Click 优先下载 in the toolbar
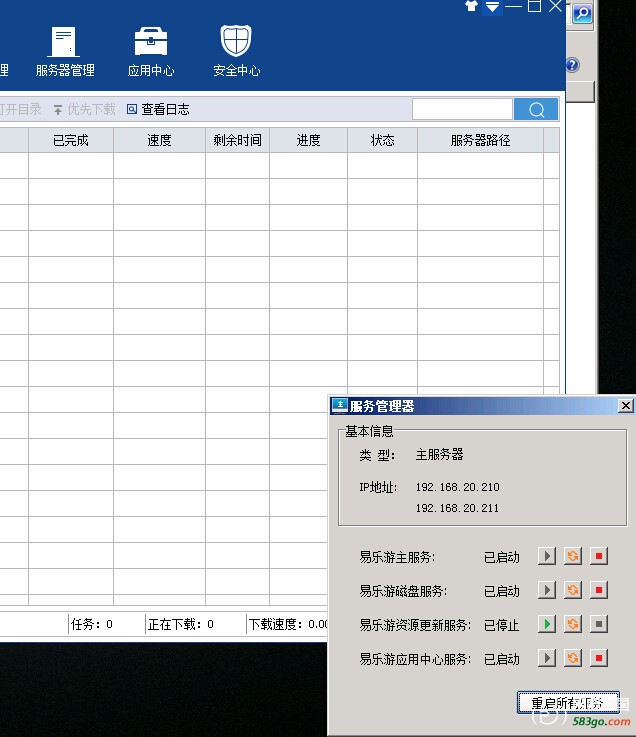The width and height of the screenshot is (636, 737). pos(85,110)
